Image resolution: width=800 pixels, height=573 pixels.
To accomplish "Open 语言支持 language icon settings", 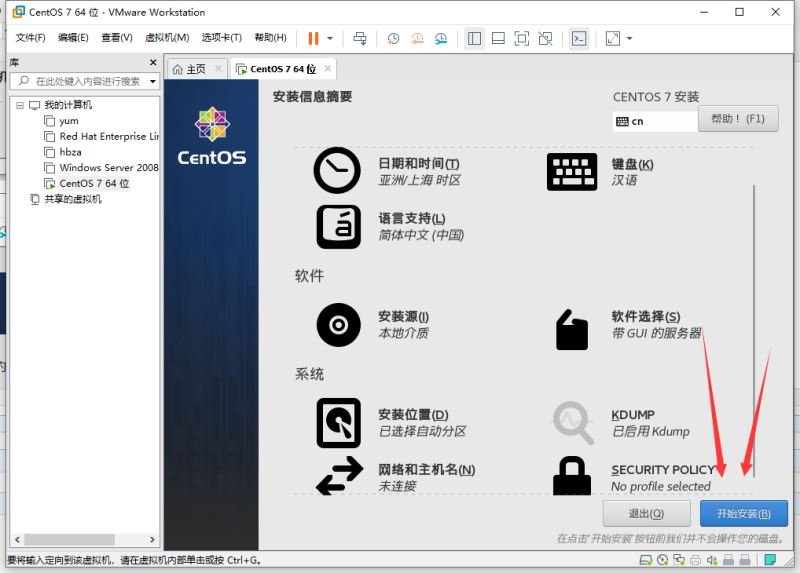I will (338, 227).
